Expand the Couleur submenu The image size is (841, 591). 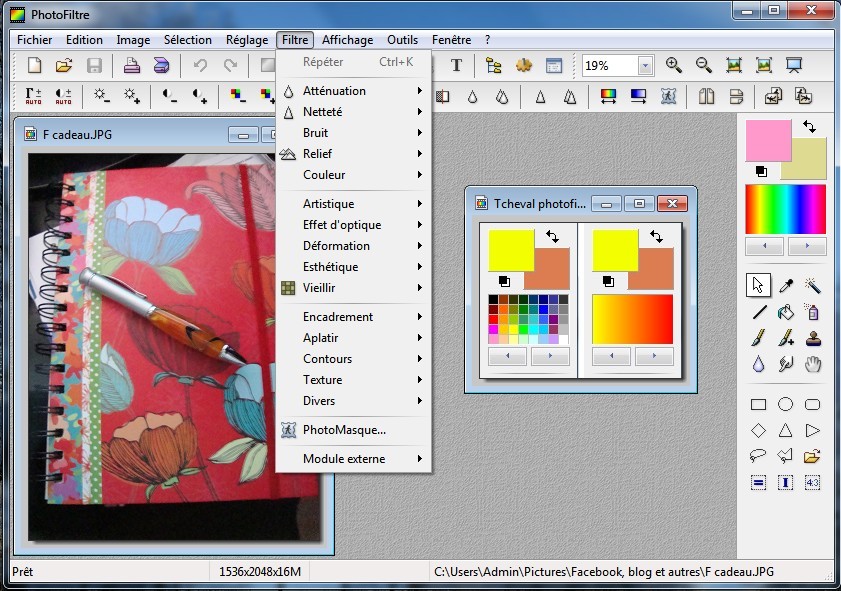(354, 174)
